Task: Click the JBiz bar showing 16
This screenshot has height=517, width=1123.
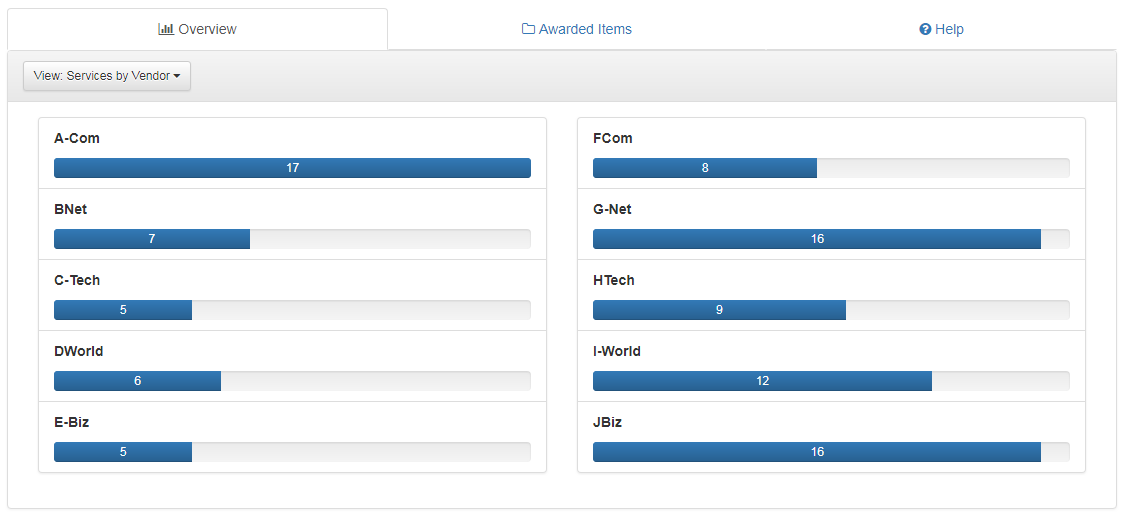Action: pyautogui.click(x=816, y=452)
